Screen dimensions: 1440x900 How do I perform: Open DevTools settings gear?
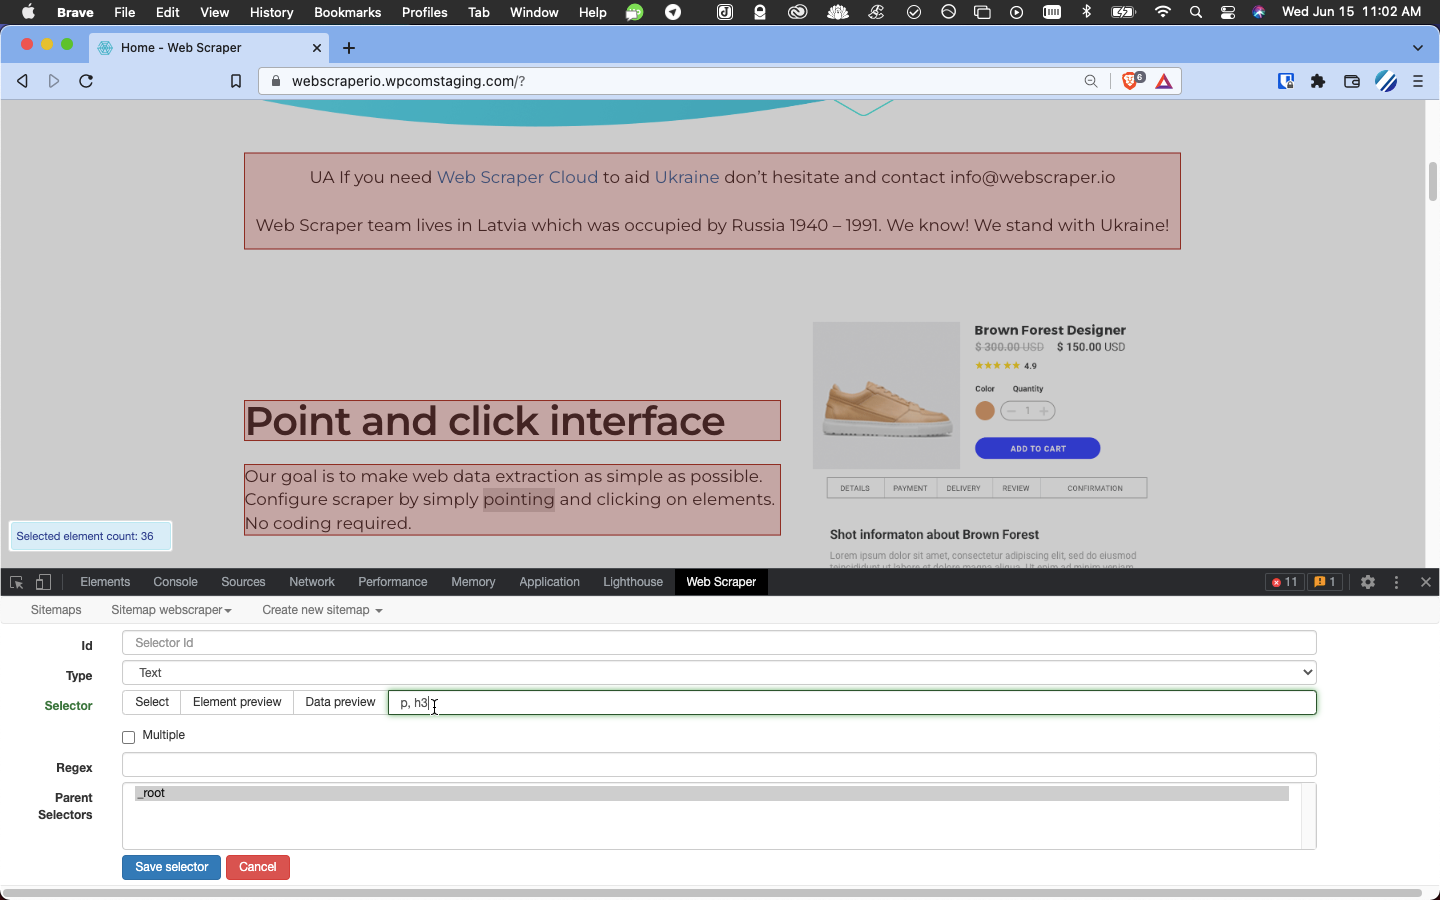click(x=1367, y=582)
